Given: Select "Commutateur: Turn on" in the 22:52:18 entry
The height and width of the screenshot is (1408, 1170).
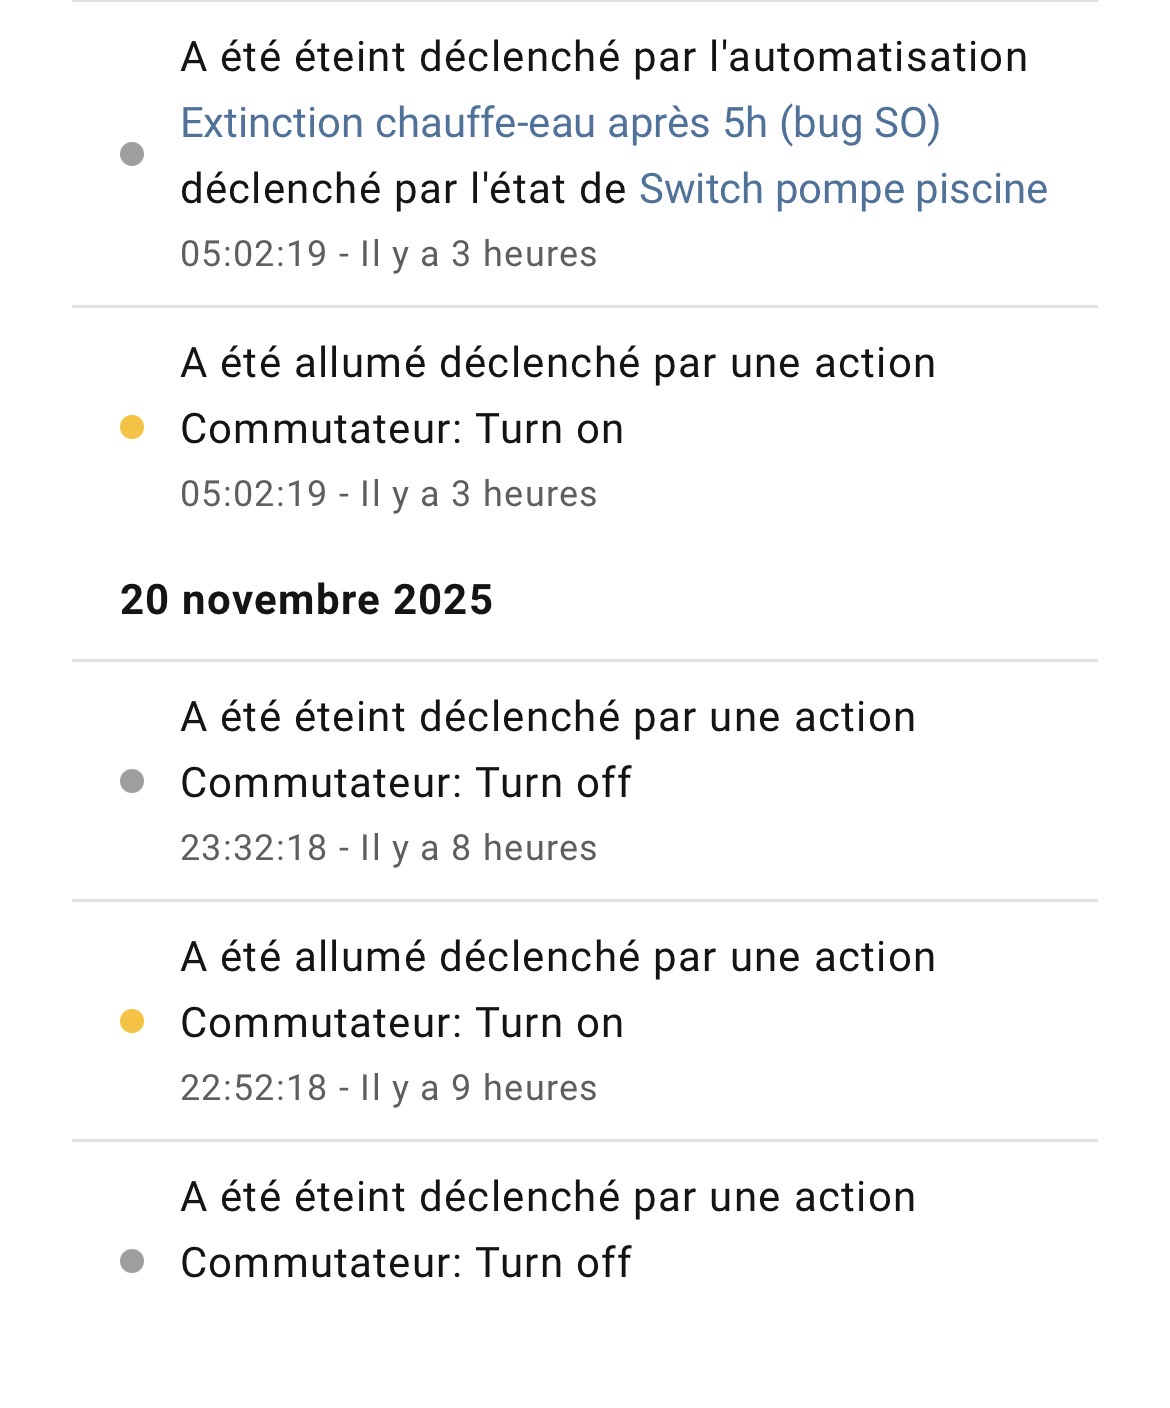Looking at the screenshot, I should (x=402, y=1023).
